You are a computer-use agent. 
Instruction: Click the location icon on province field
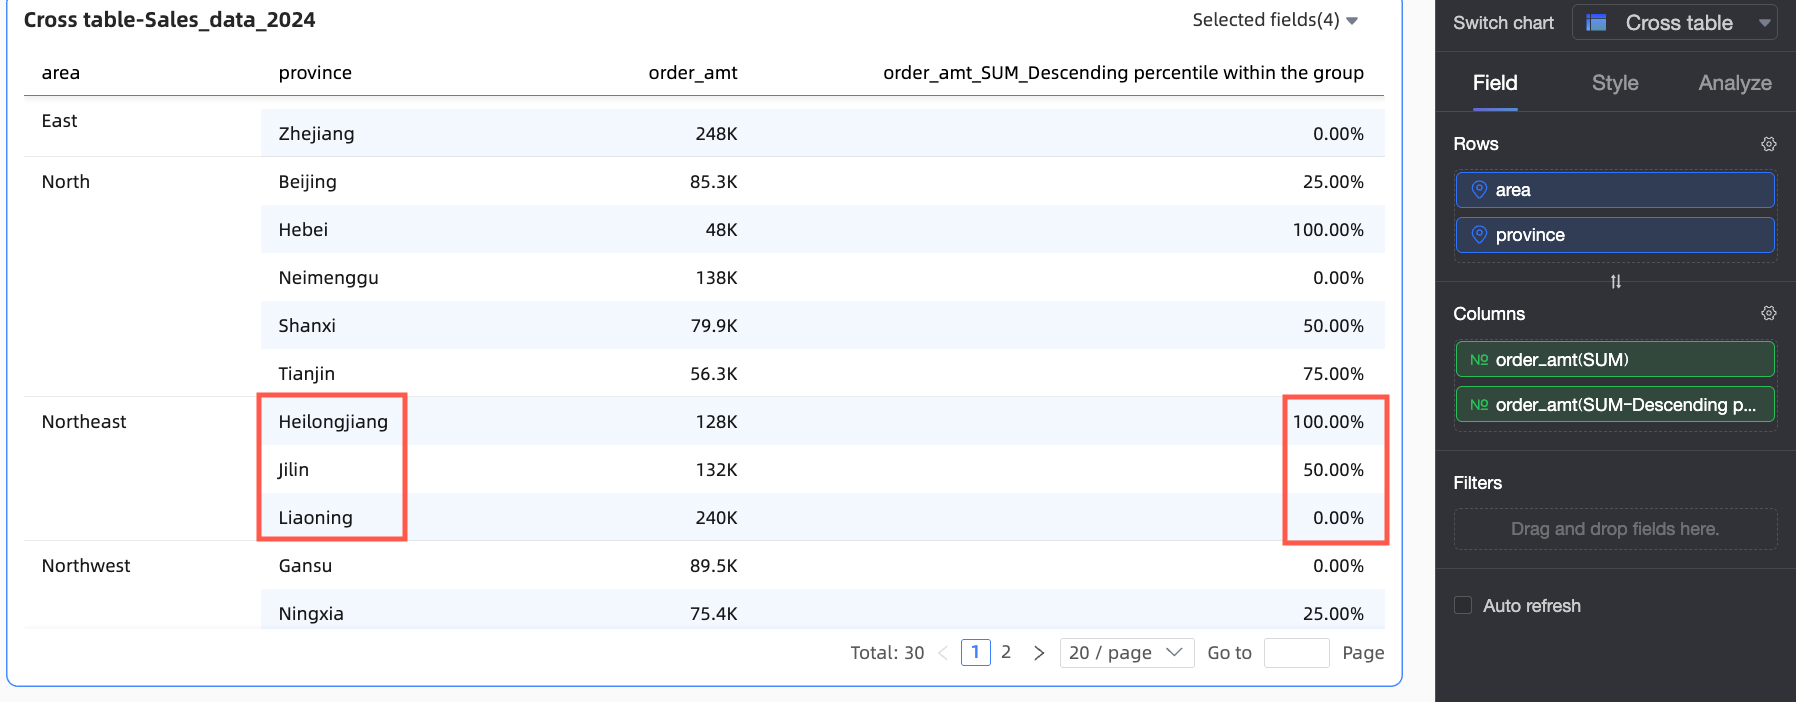(x=1479, y=234)
